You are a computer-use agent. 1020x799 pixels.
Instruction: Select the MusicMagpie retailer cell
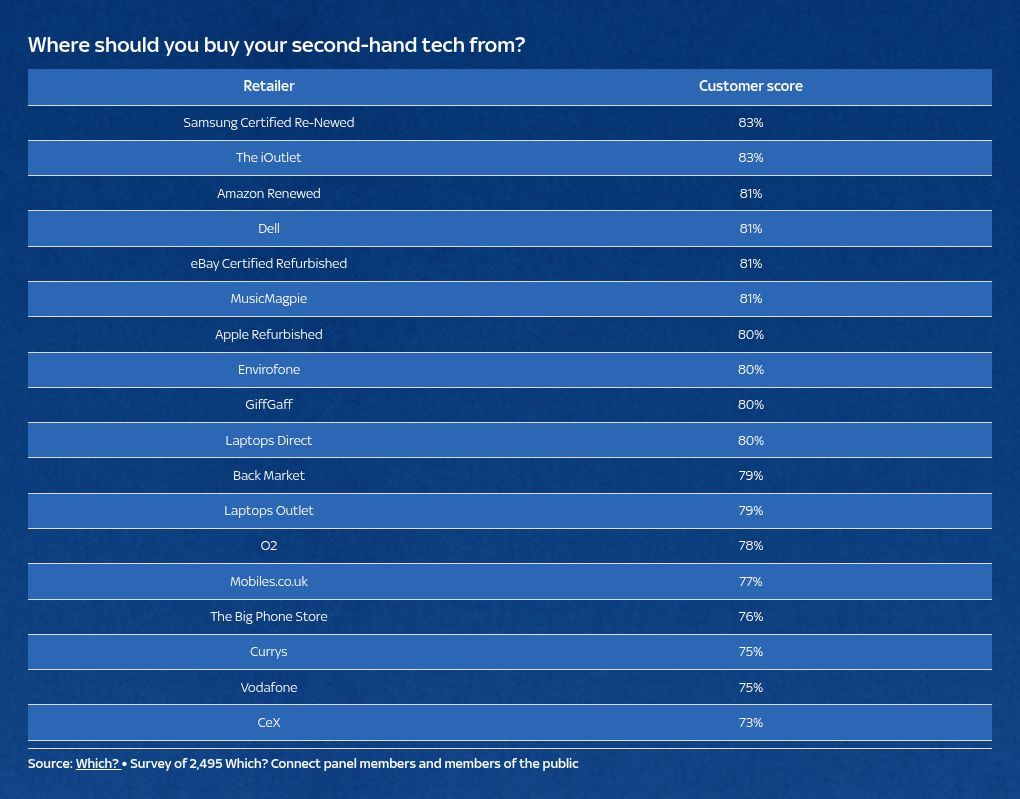pyautogui.click(x=269, y=298)
